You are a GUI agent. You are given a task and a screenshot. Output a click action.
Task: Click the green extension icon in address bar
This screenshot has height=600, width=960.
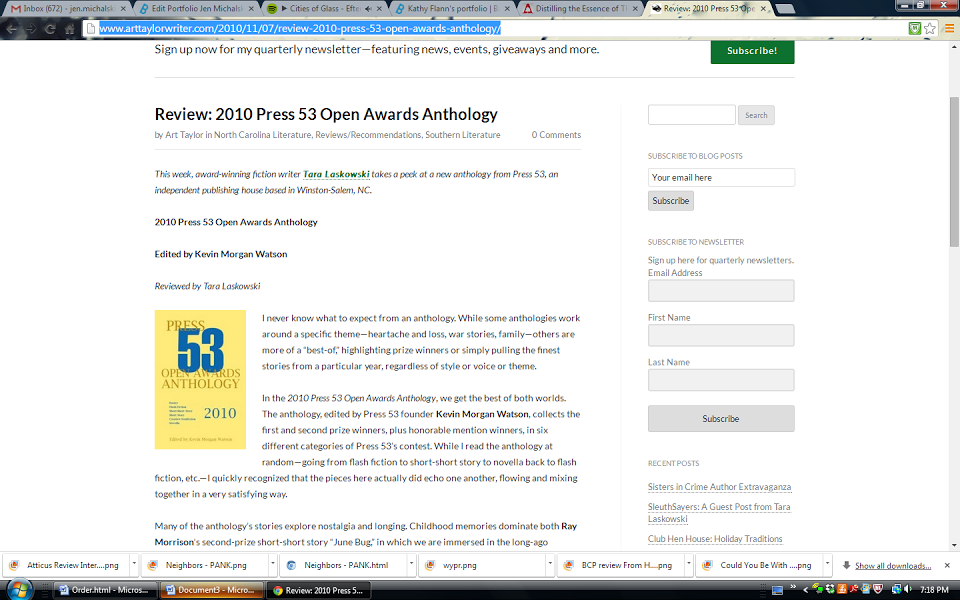915,28
